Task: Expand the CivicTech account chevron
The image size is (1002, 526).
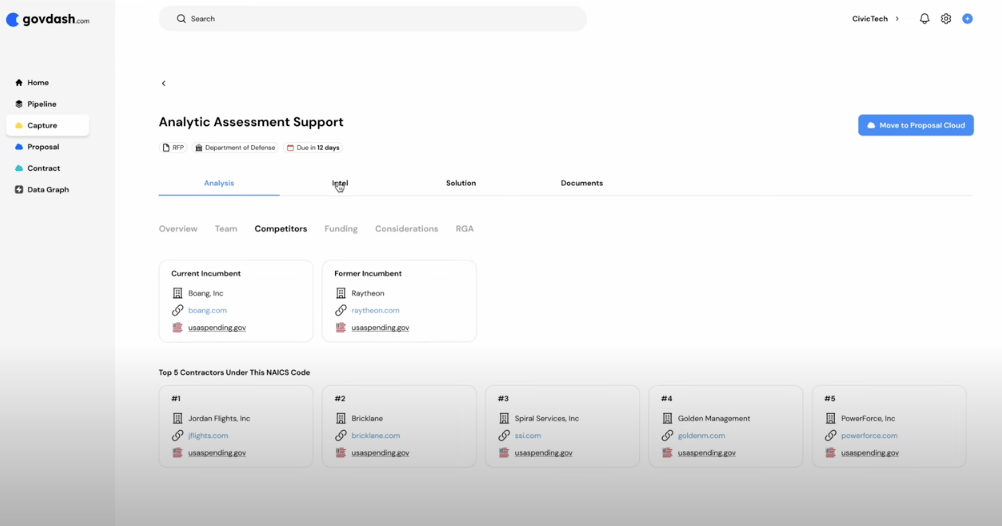Action: 897,19
